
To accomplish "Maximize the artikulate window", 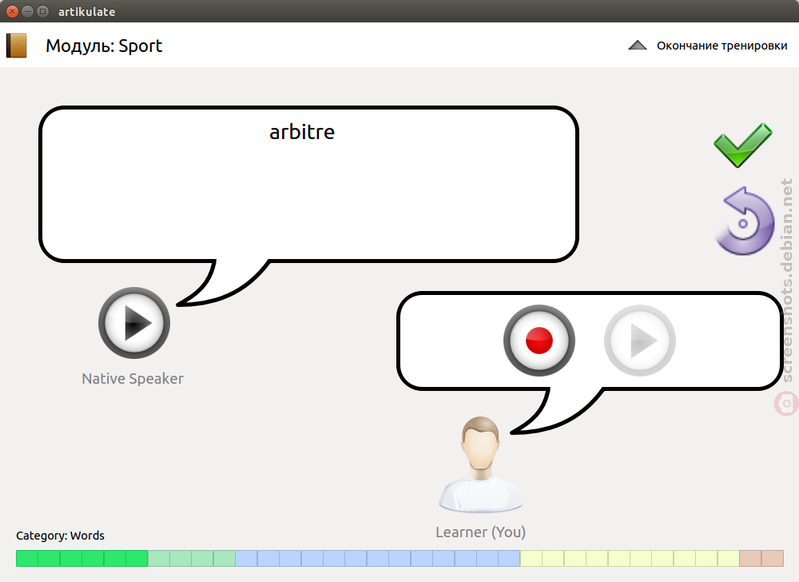I will 43,11.
